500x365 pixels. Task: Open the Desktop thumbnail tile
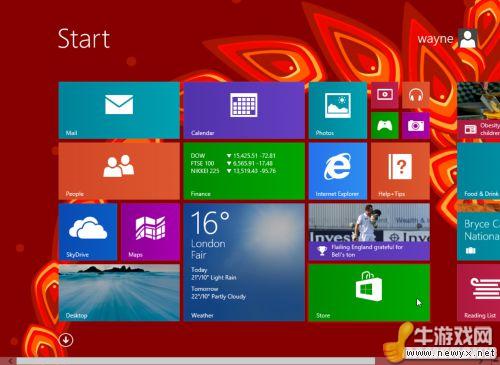(x=119, y=293)
